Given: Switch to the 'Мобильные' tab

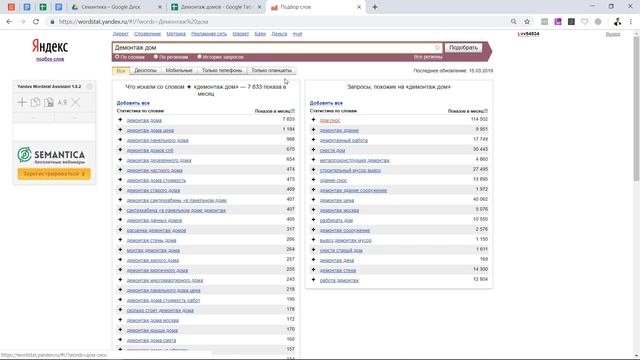Looking at the screenshot, I should coord(179,71).
